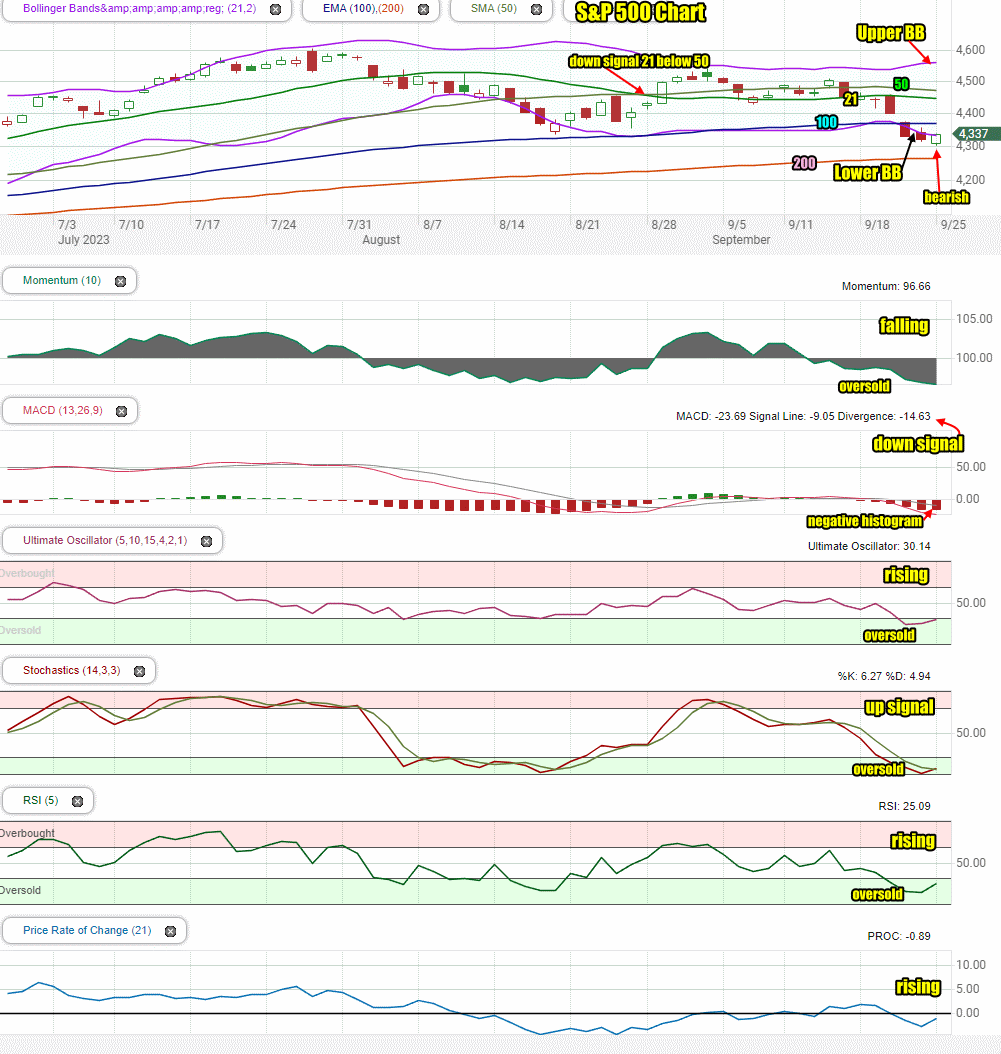Click the August month label on the axis
This screenshot has height=1054, width=1001.
381,240
